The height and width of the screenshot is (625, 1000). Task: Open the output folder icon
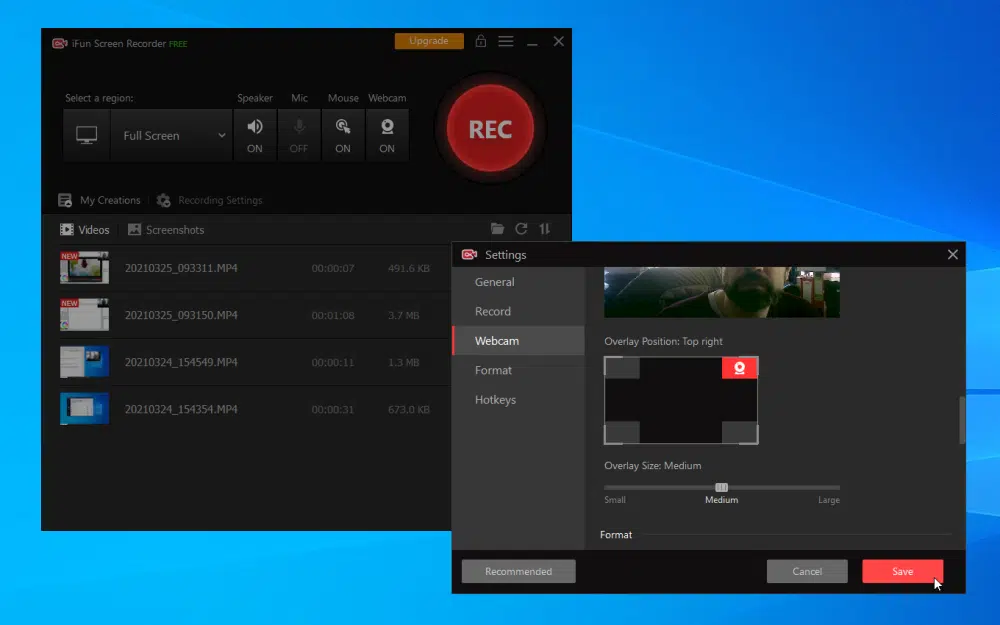[x=497, y=228]
